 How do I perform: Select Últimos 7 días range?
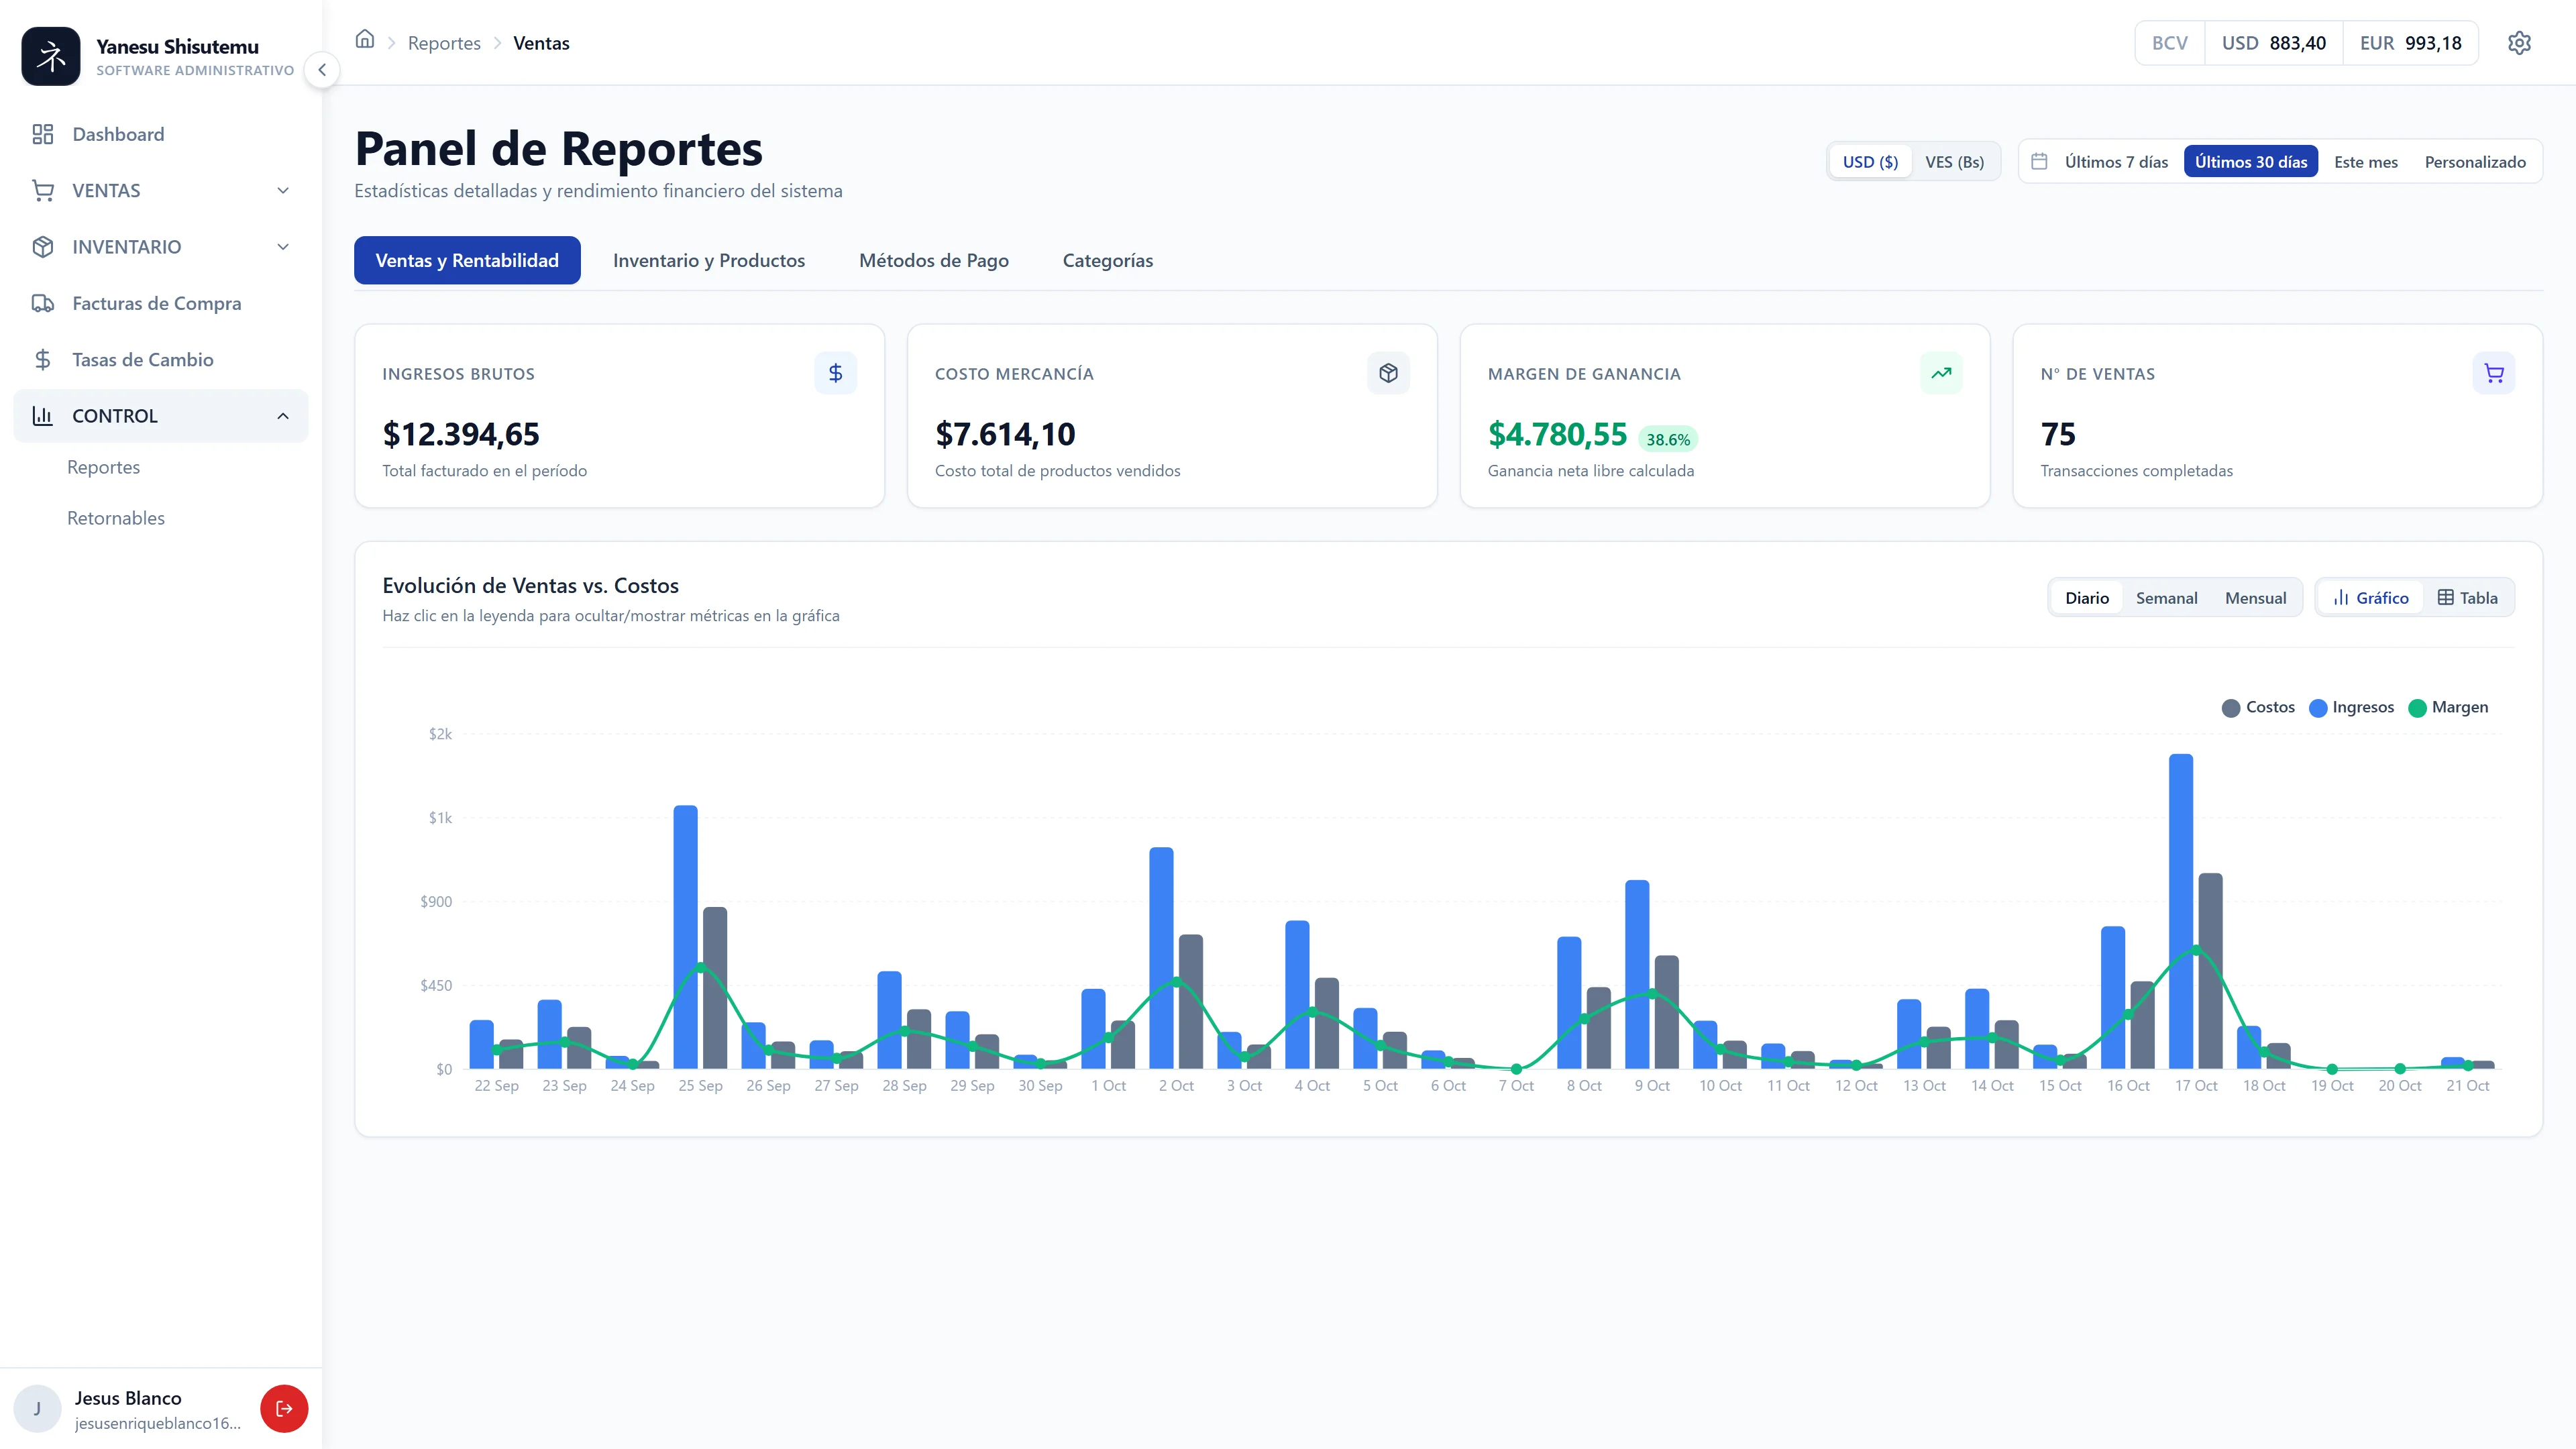click(x=2116, y=162)
